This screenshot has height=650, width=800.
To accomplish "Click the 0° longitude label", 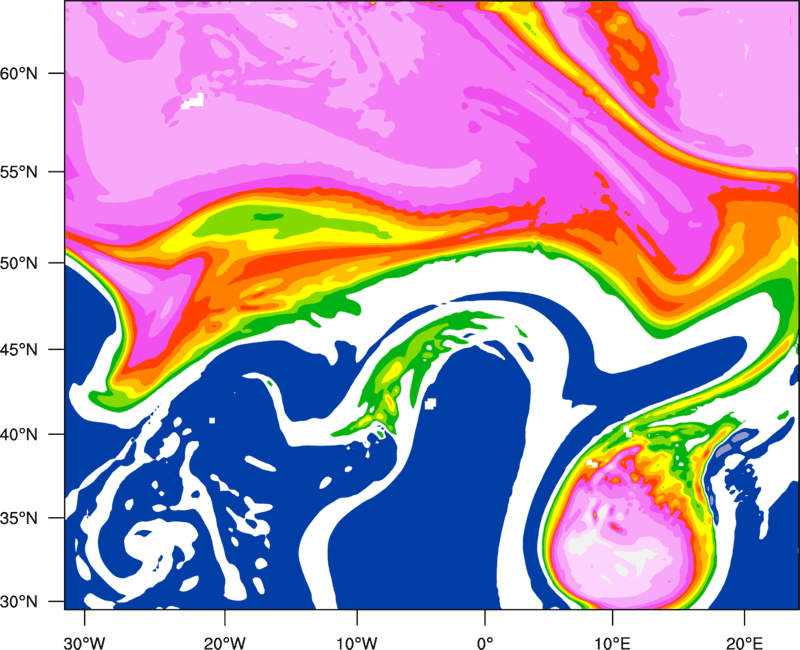I will tap(485, 643).
